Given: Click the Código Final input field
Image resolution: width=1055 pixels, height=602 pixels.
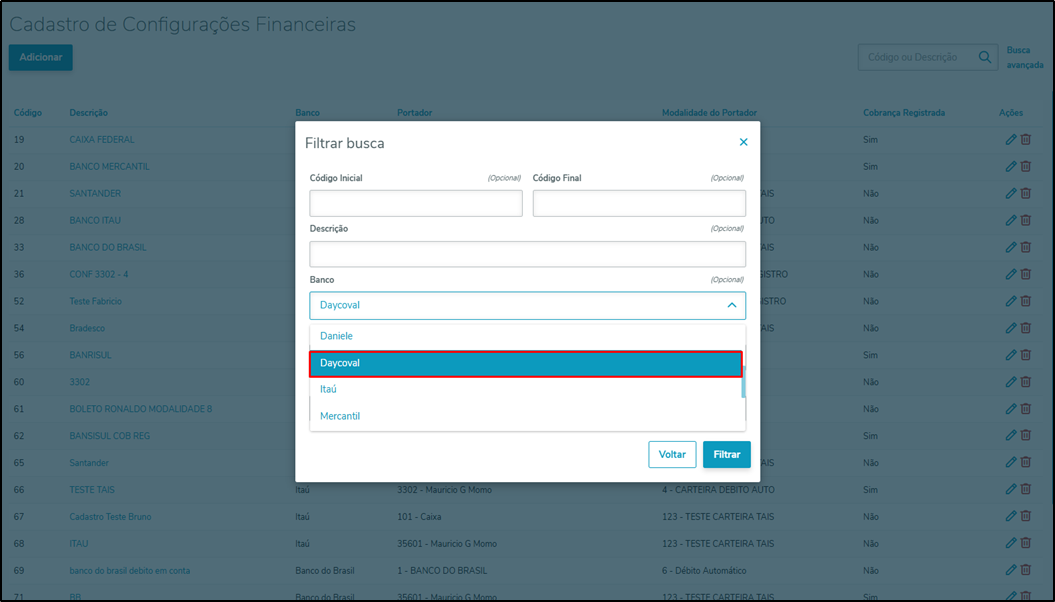Looking at the screenshot, I should pyautogui.click(x=639, y=203).
